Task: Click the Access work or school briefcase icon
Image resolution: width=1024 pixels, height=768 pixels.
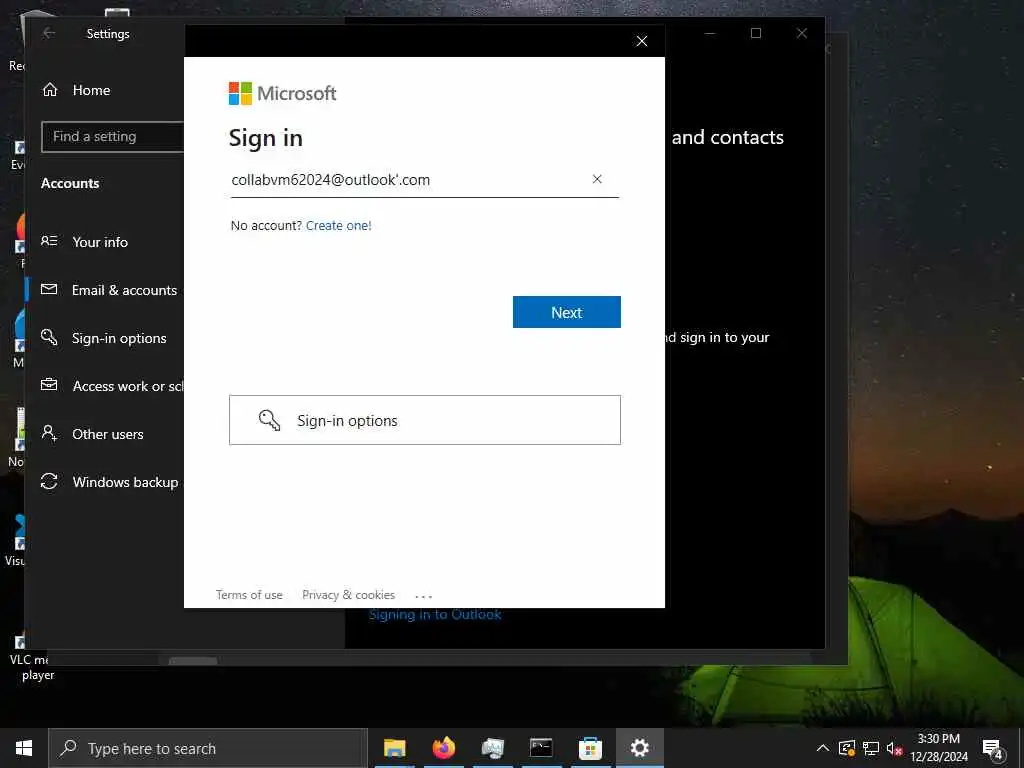Action: [x=49, y=385]
